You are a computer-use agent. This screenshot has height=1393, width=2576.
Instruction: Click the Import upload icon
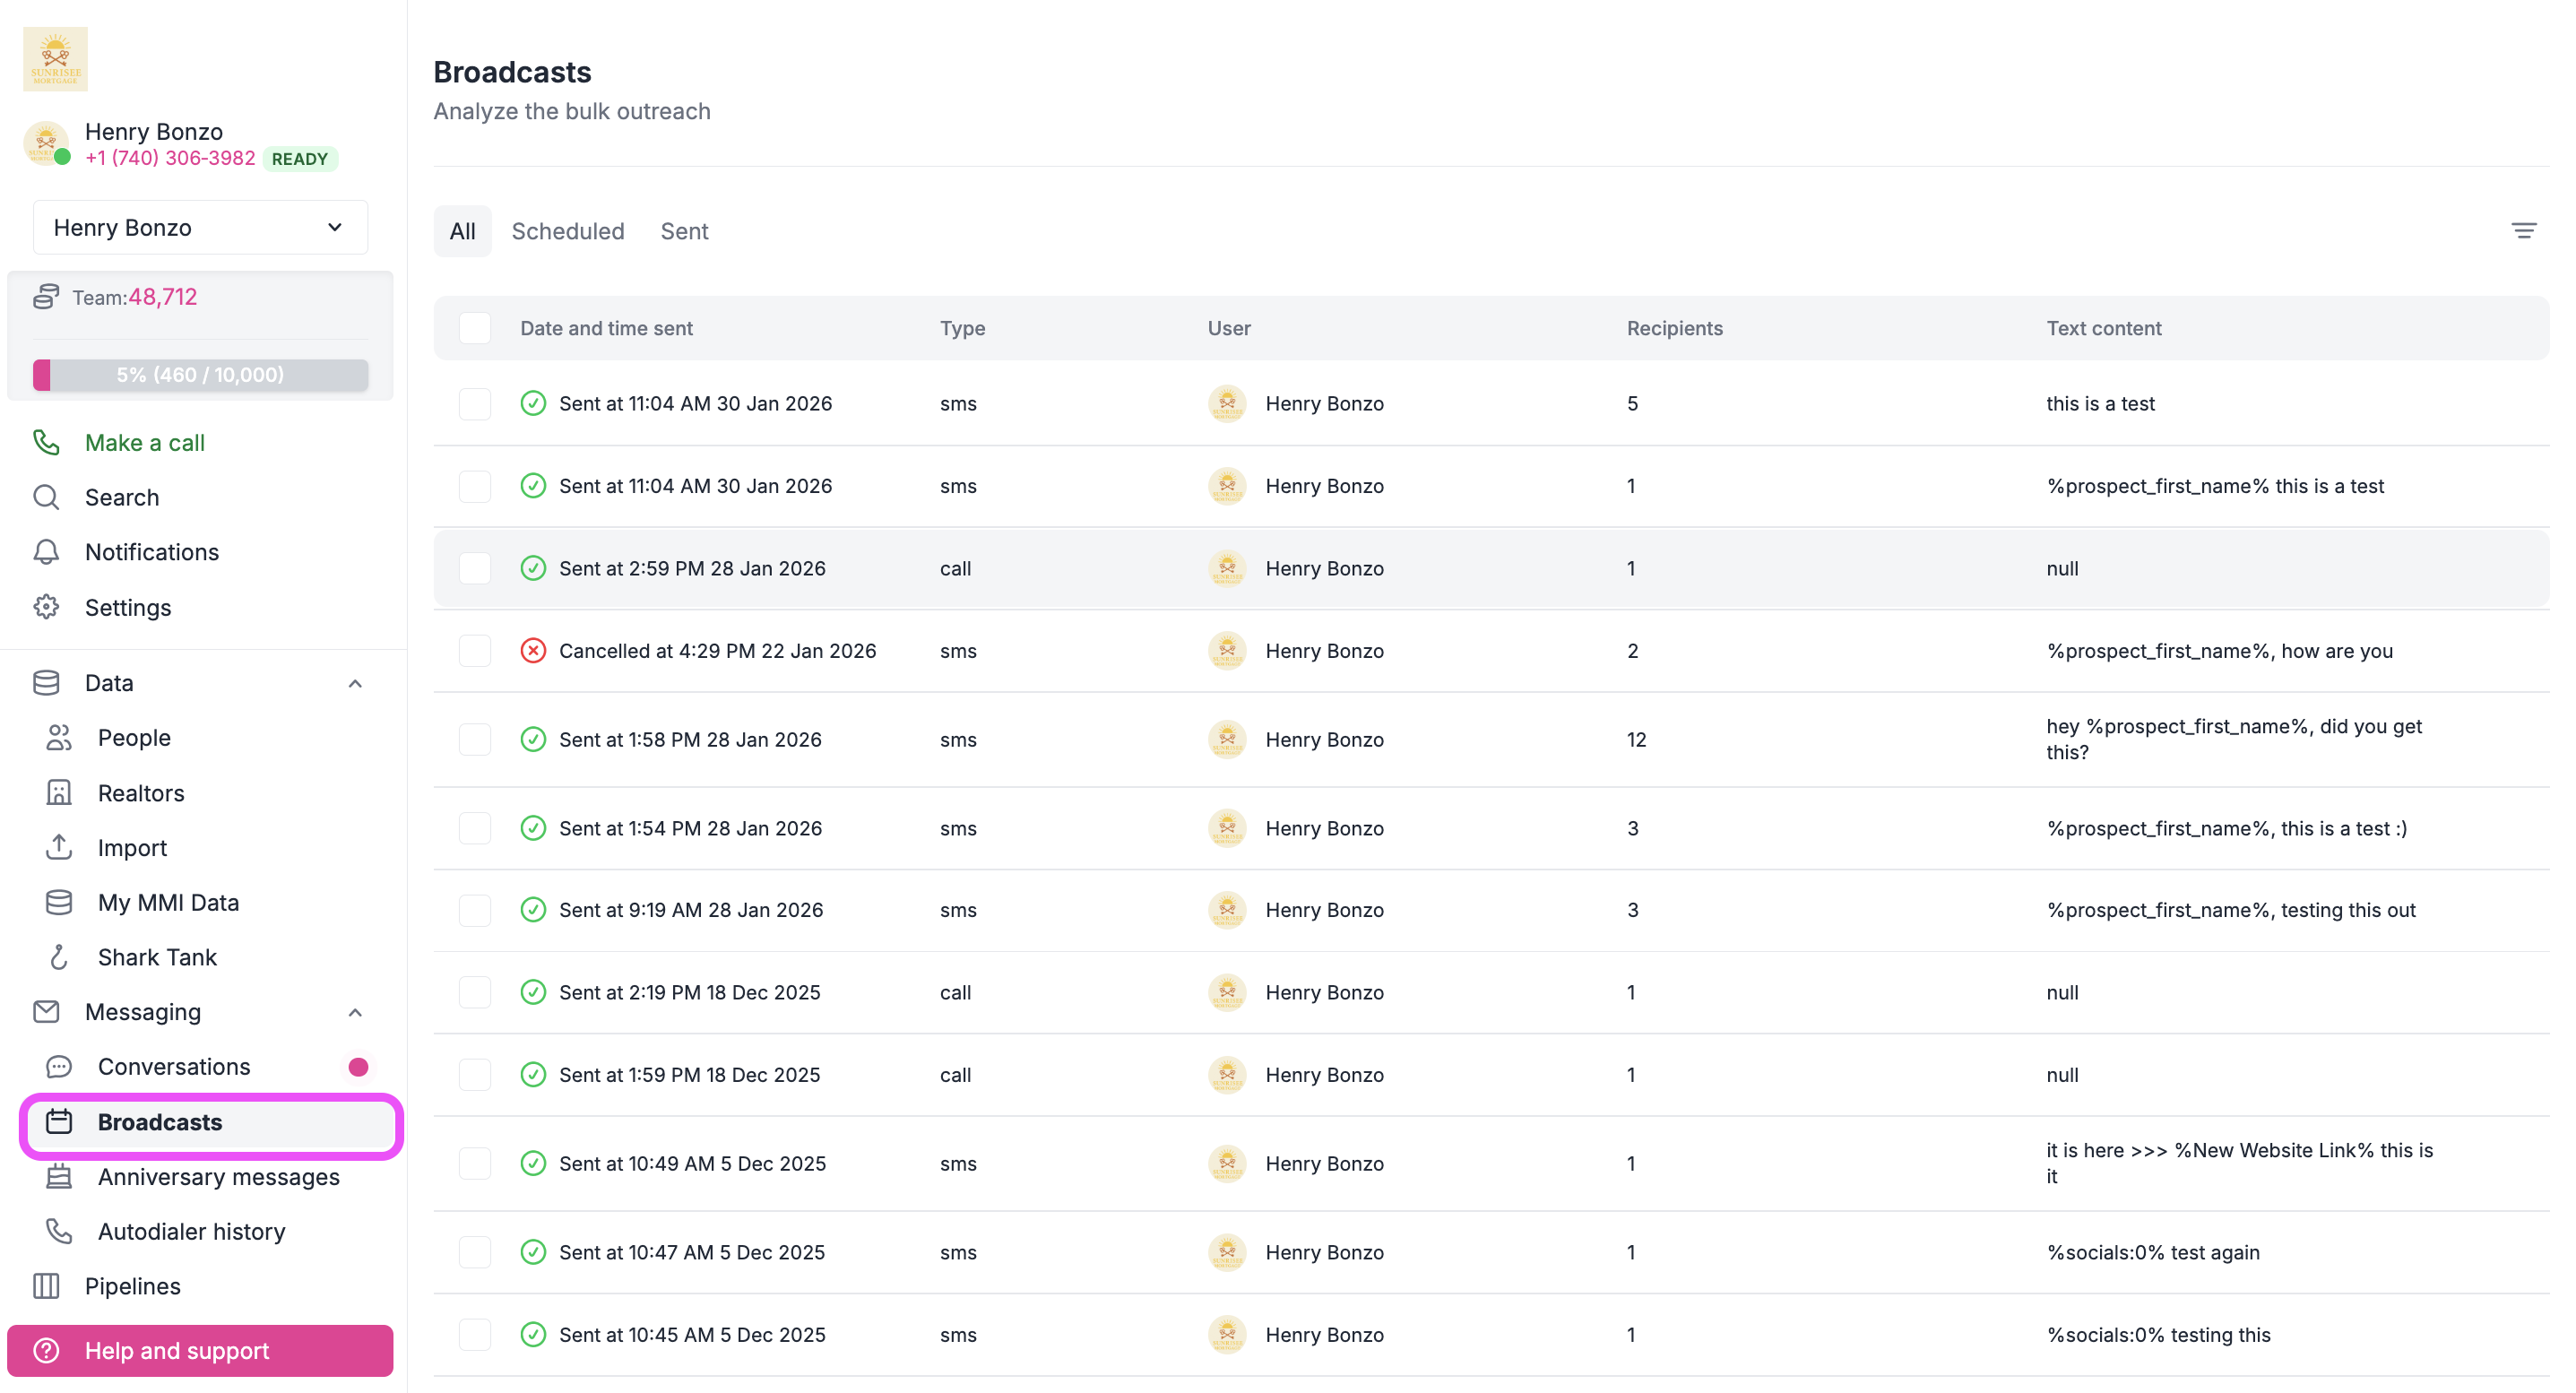point(59,847)
